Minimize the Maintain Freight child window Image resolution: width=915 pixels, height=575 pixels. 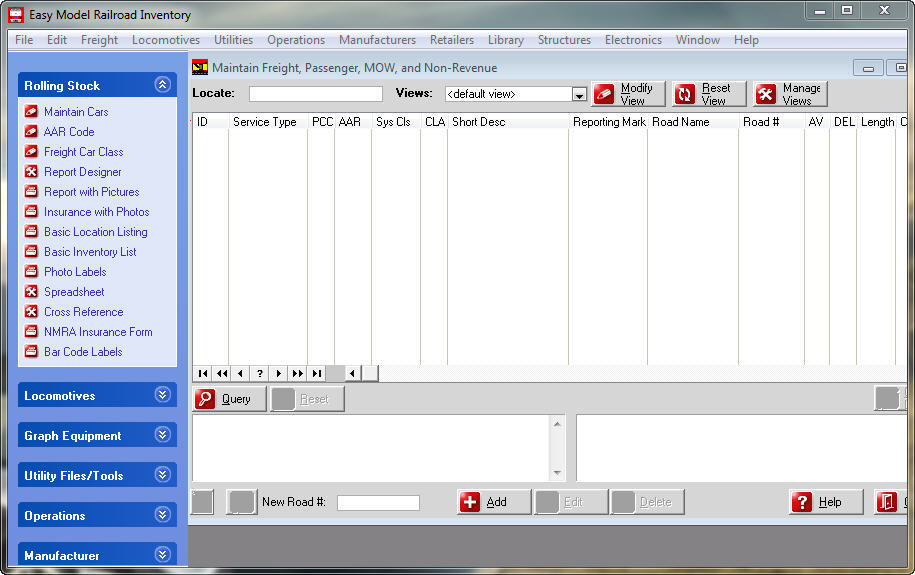pyautogui.click(x=868, y=68)
